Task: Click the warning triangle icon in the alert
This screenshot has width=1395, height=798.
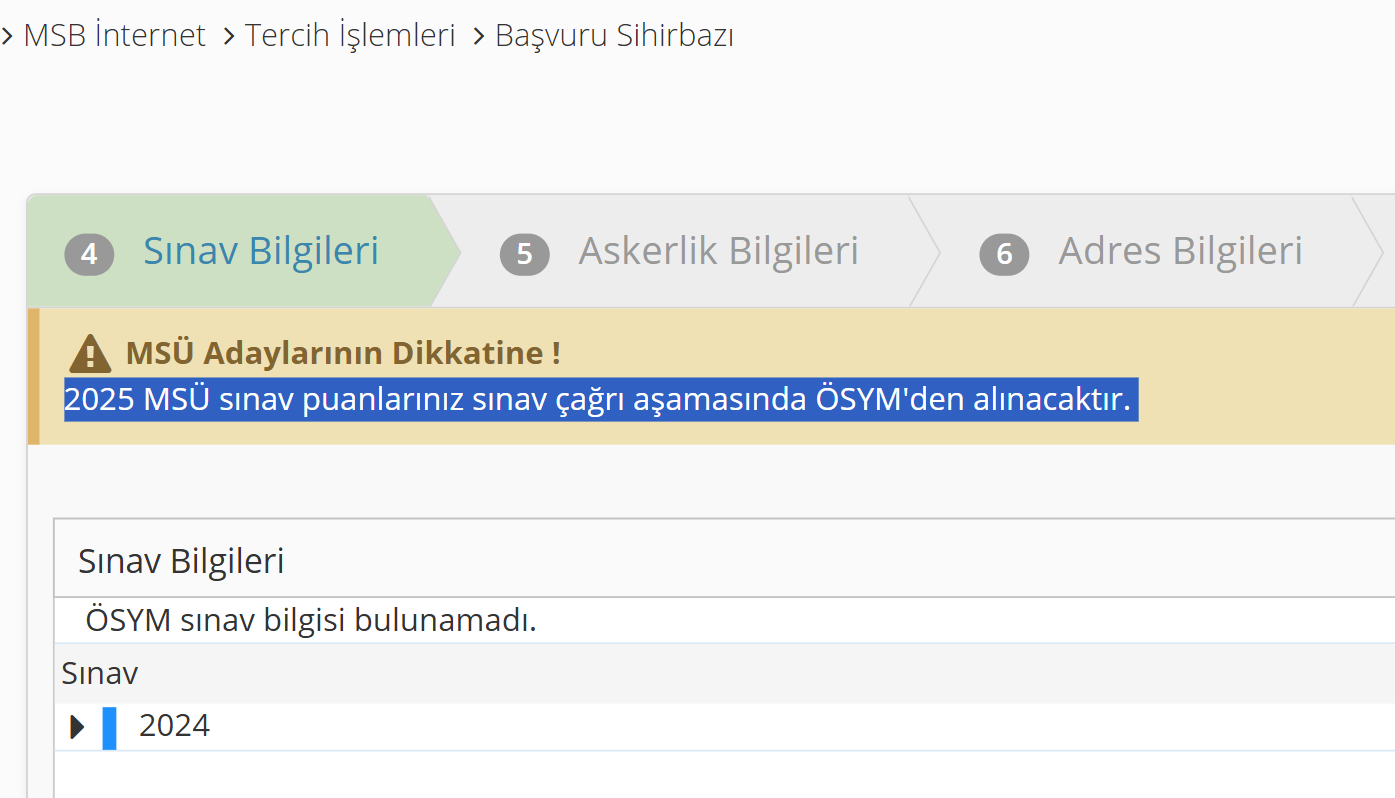Action: point(90,354)
